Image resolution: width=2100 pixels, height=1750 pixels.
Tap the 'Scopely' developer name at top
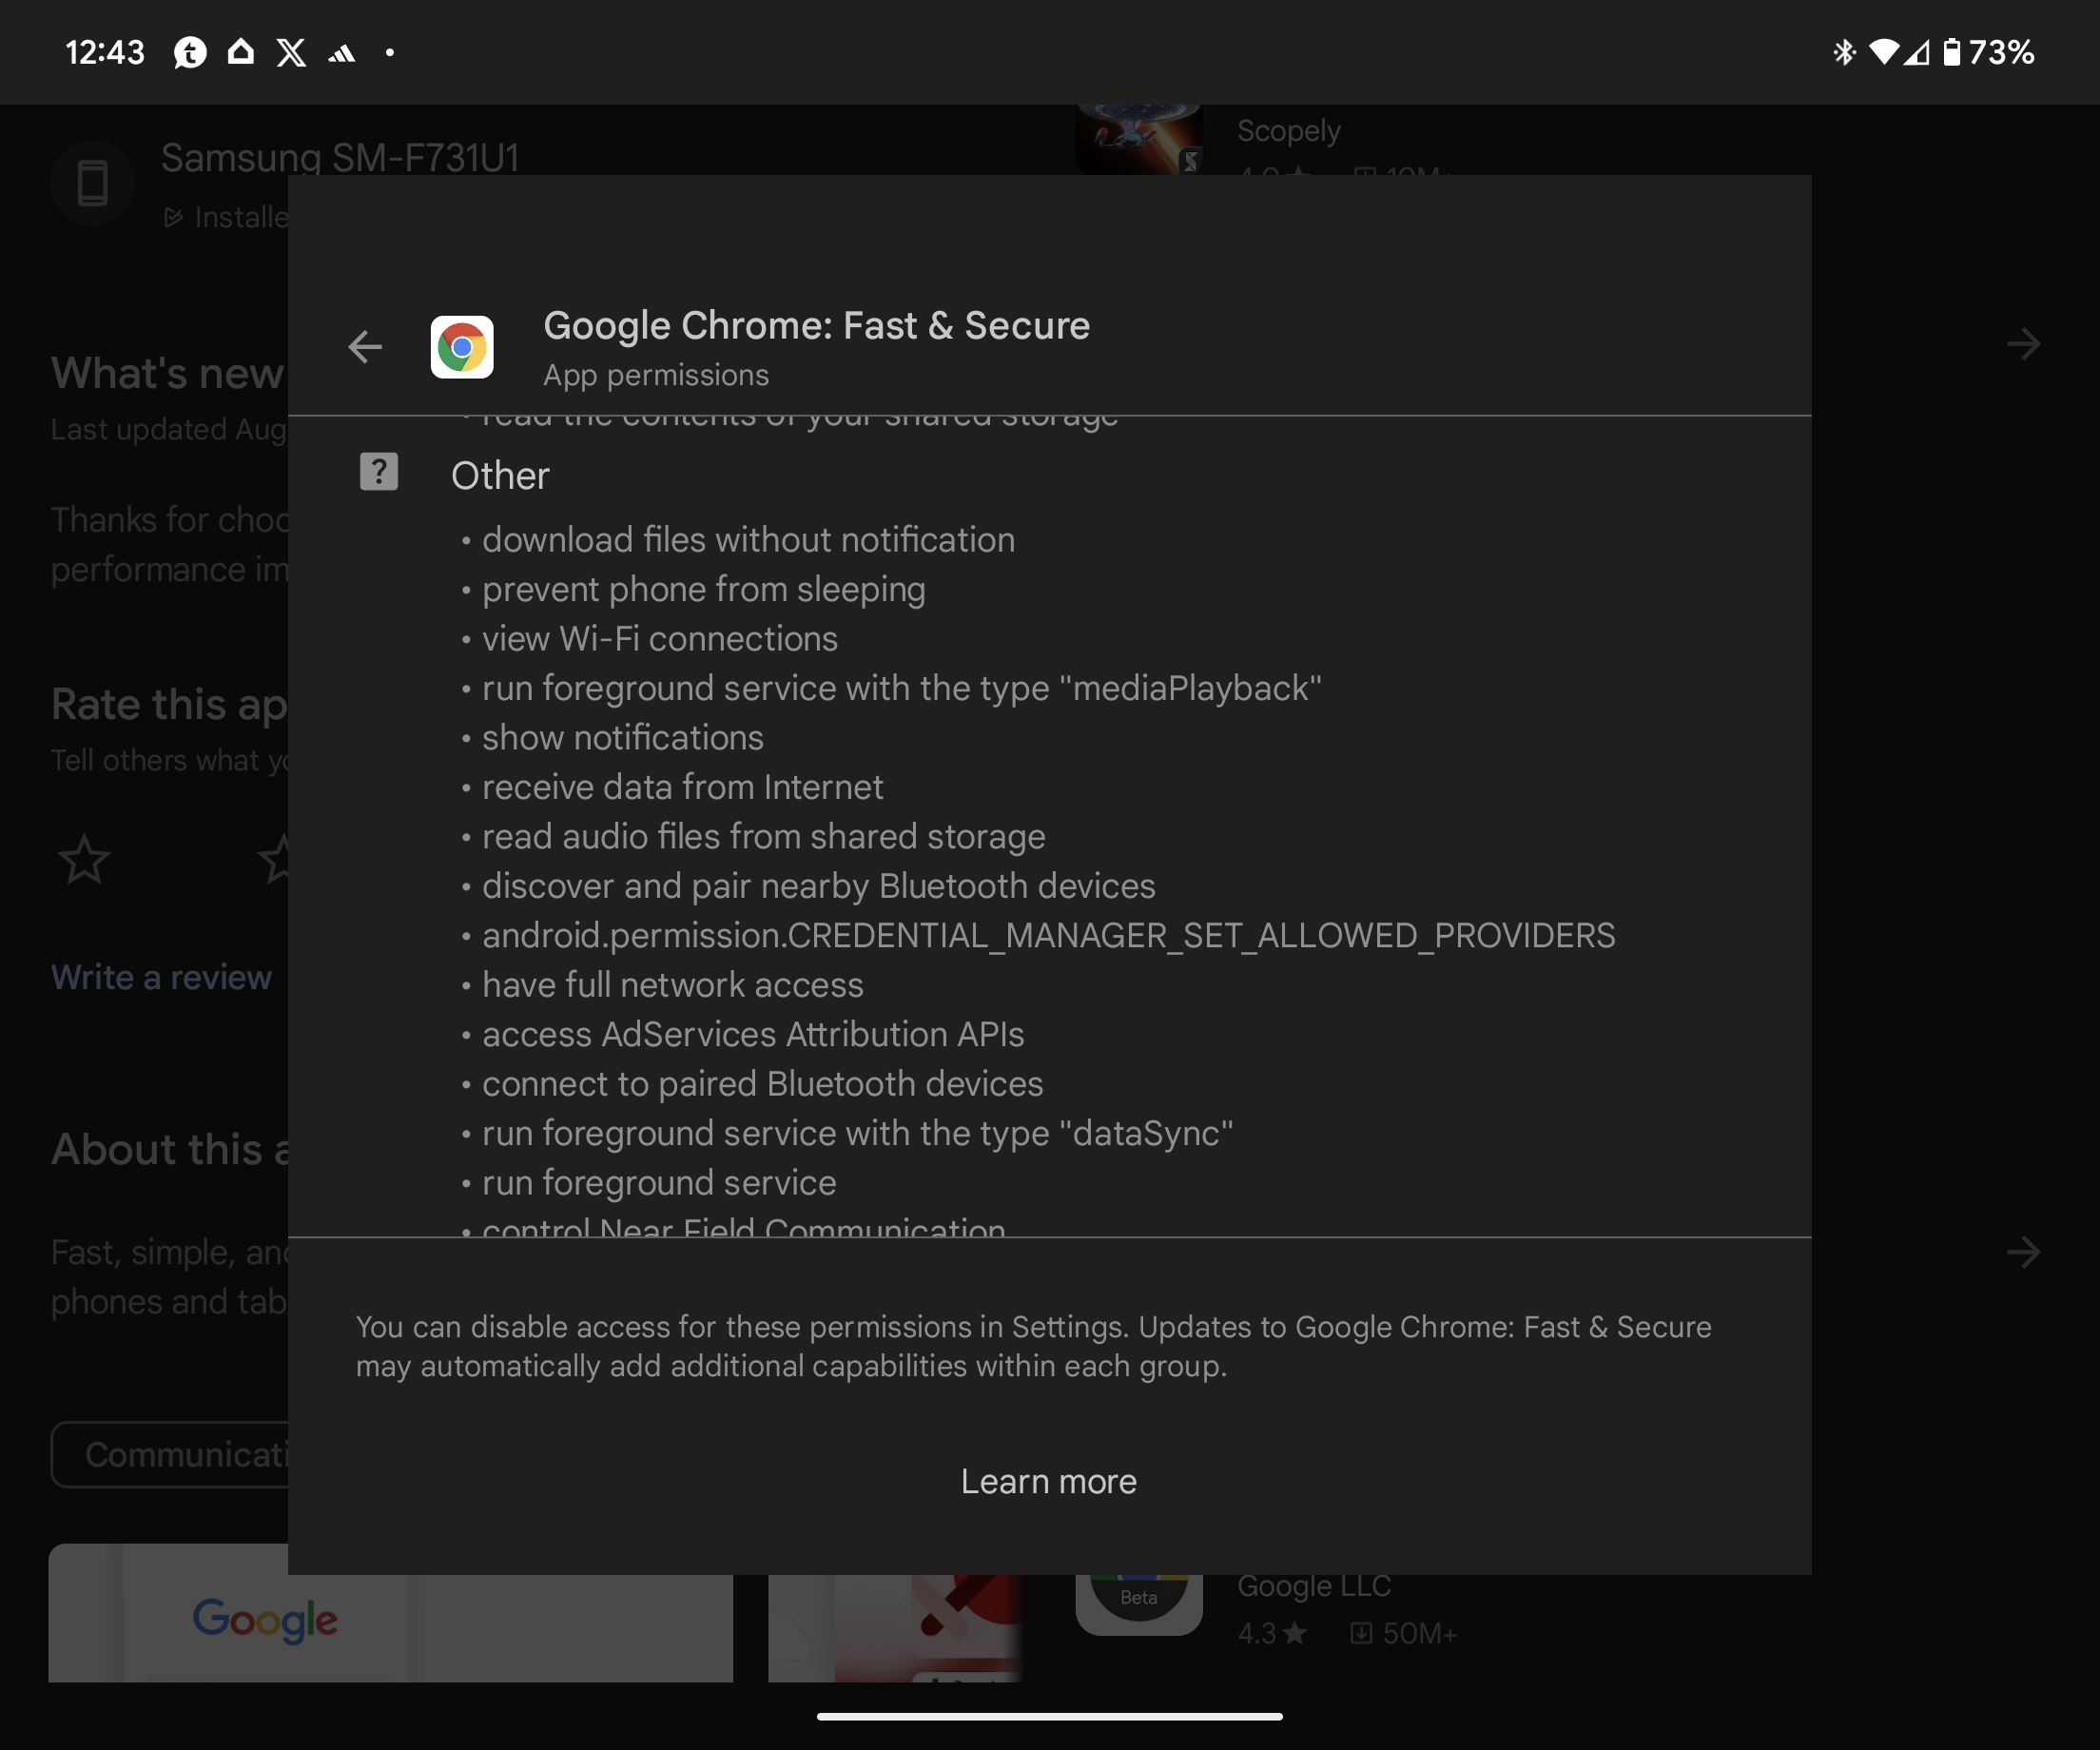[x=1289, y=131]
